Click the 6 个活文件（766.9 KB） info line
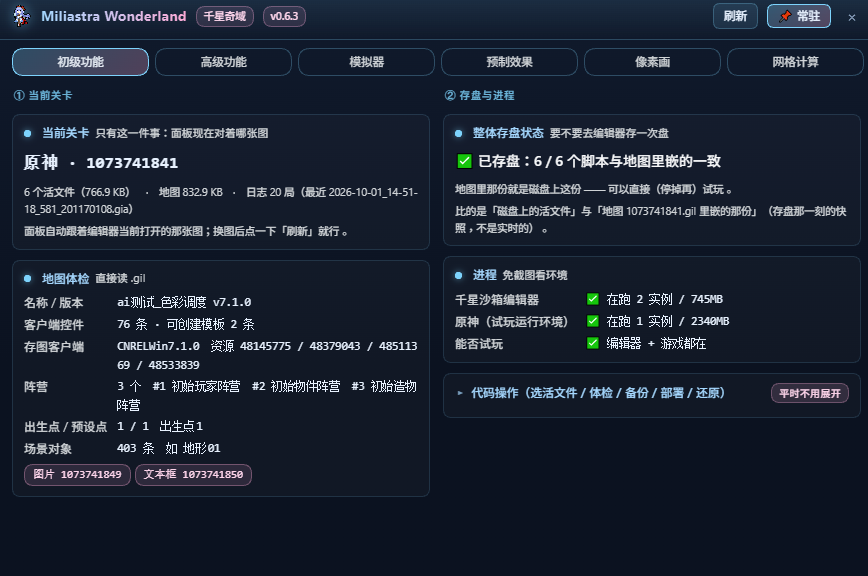The width and height of the screenshot is (868, 576). [76, 192]
